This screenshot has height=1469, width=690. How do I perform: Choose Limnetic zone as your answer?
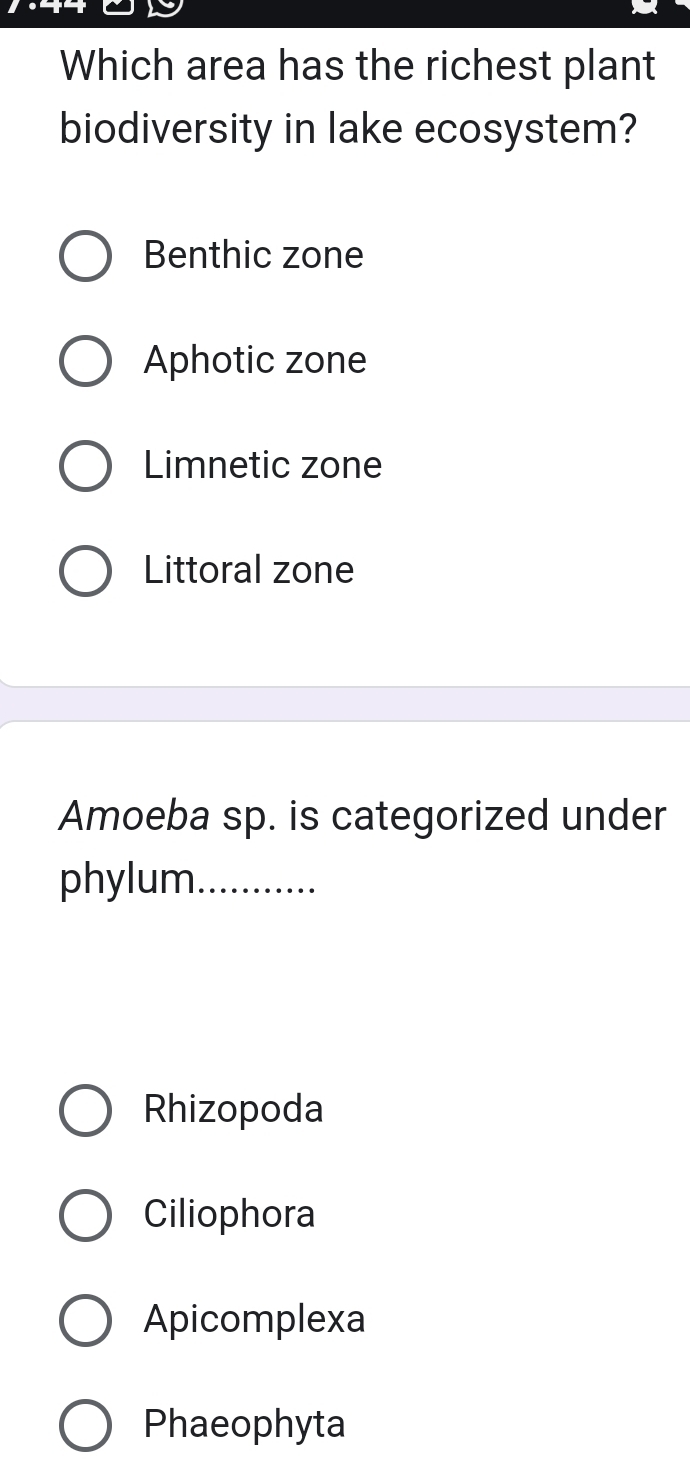[85, 466]
